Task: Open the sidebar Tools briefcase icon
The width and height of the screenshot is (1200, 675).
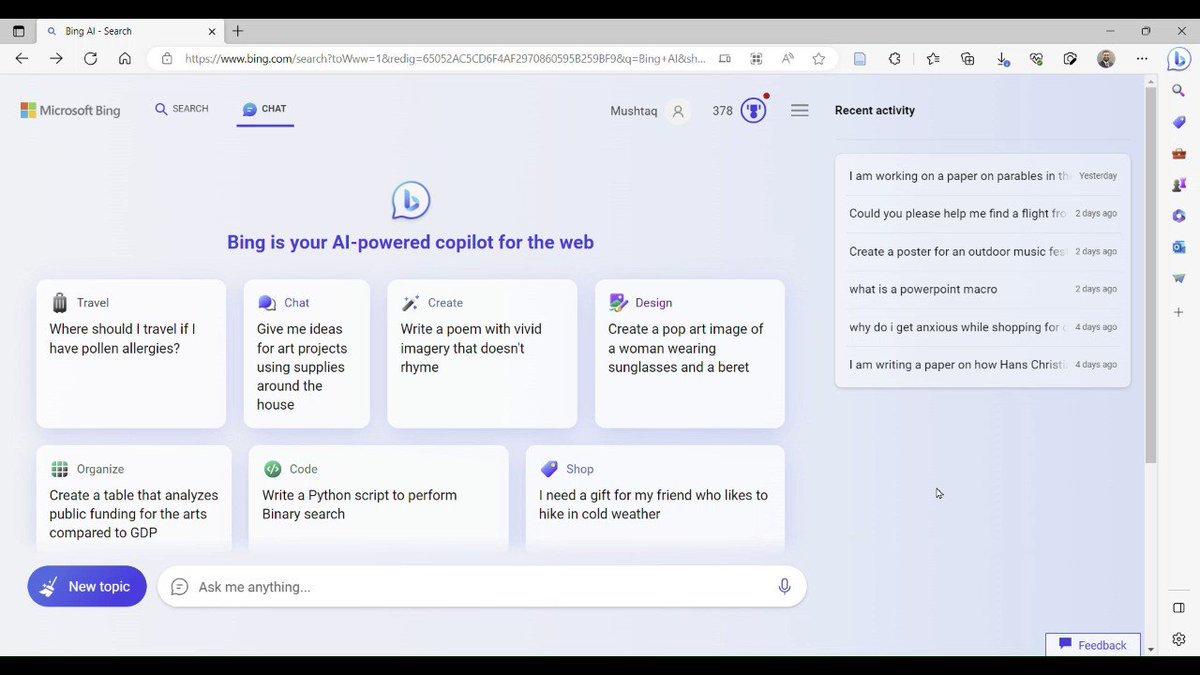Action: pyautogui.click(x=1179, y=154)
